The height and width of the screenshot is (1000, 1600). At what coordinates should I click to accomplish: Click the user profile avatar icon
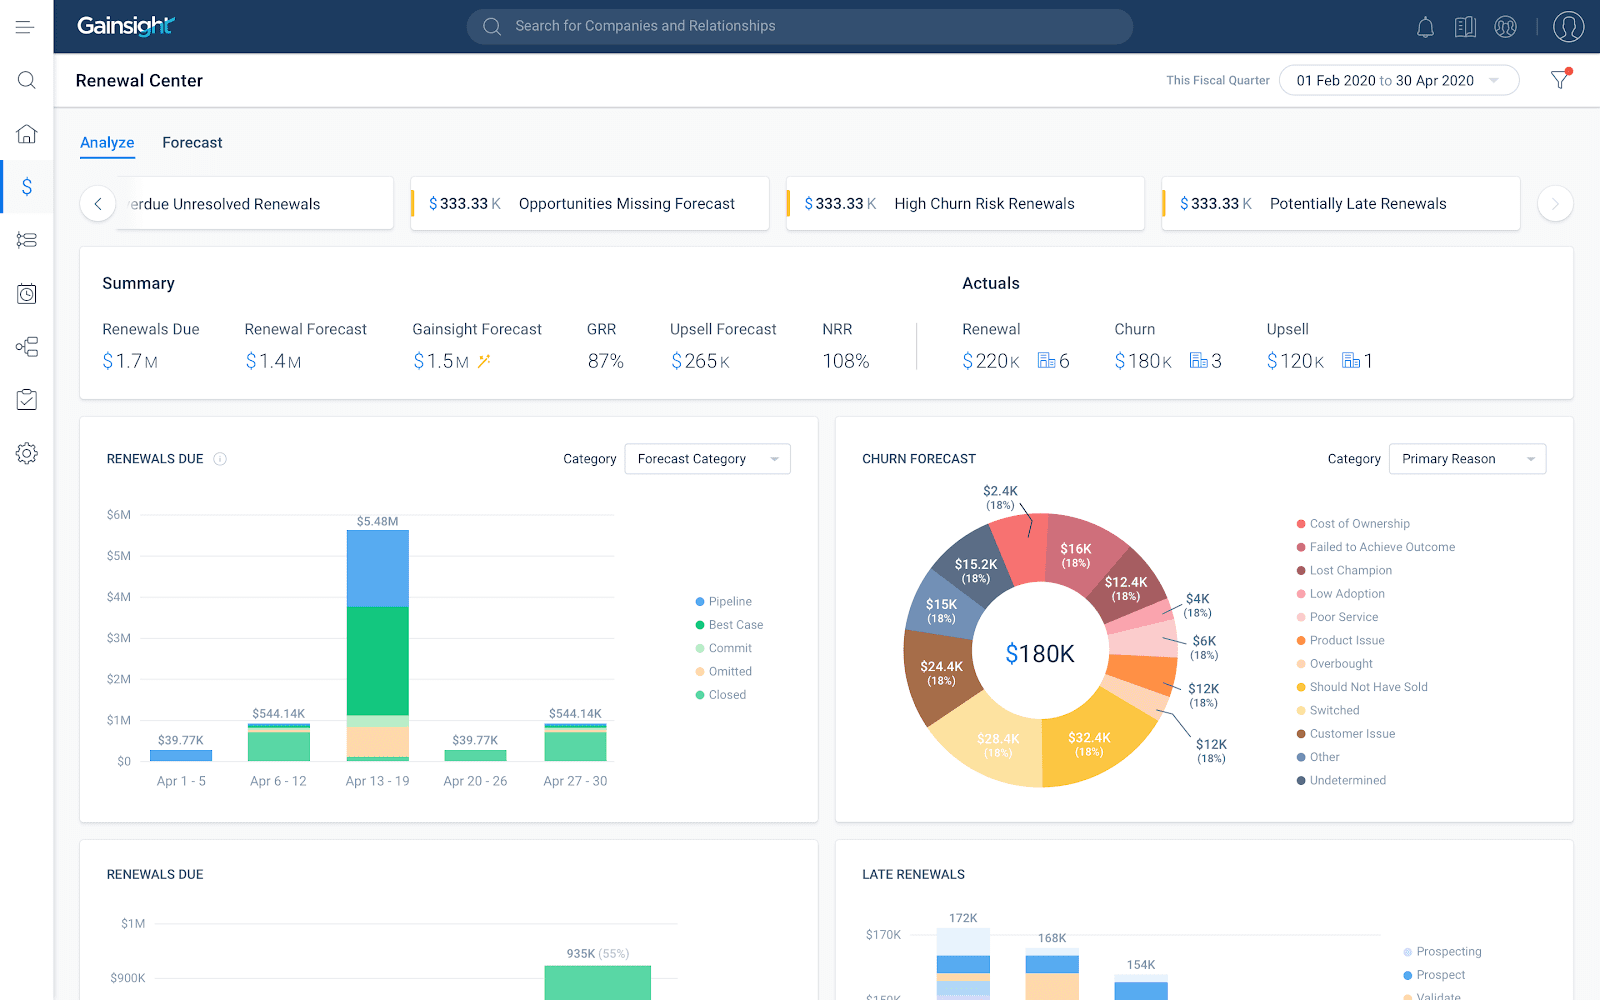[1567, 27]
